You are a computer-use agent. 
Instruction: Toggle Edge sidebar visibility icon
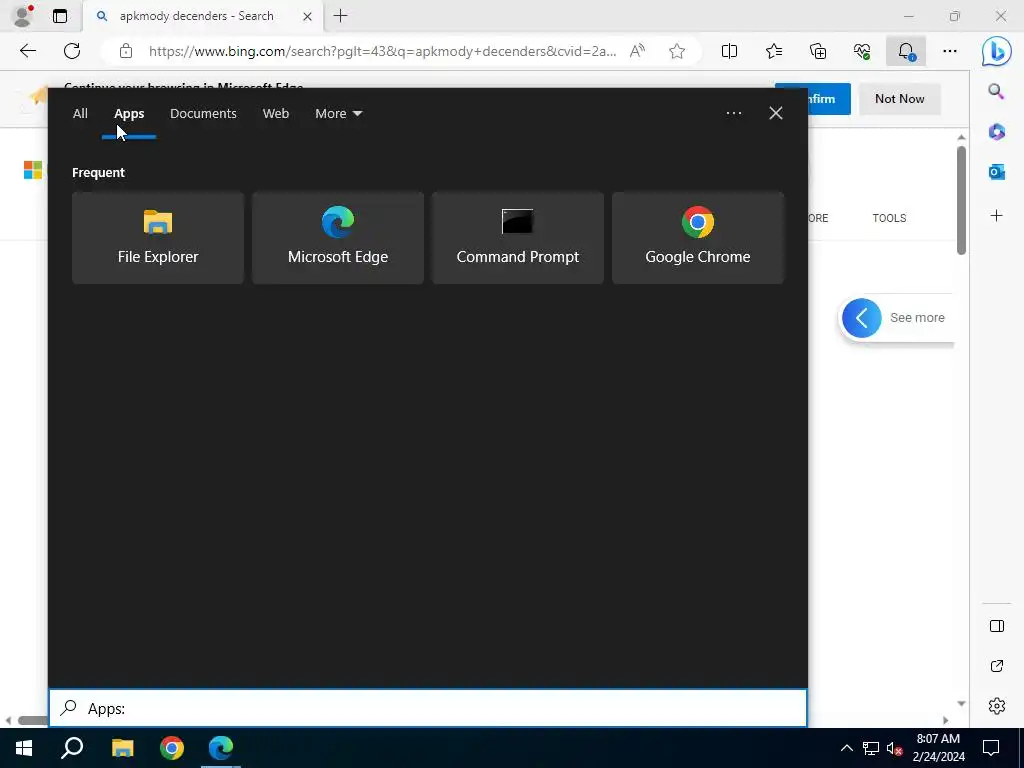(x=997, y=626)
